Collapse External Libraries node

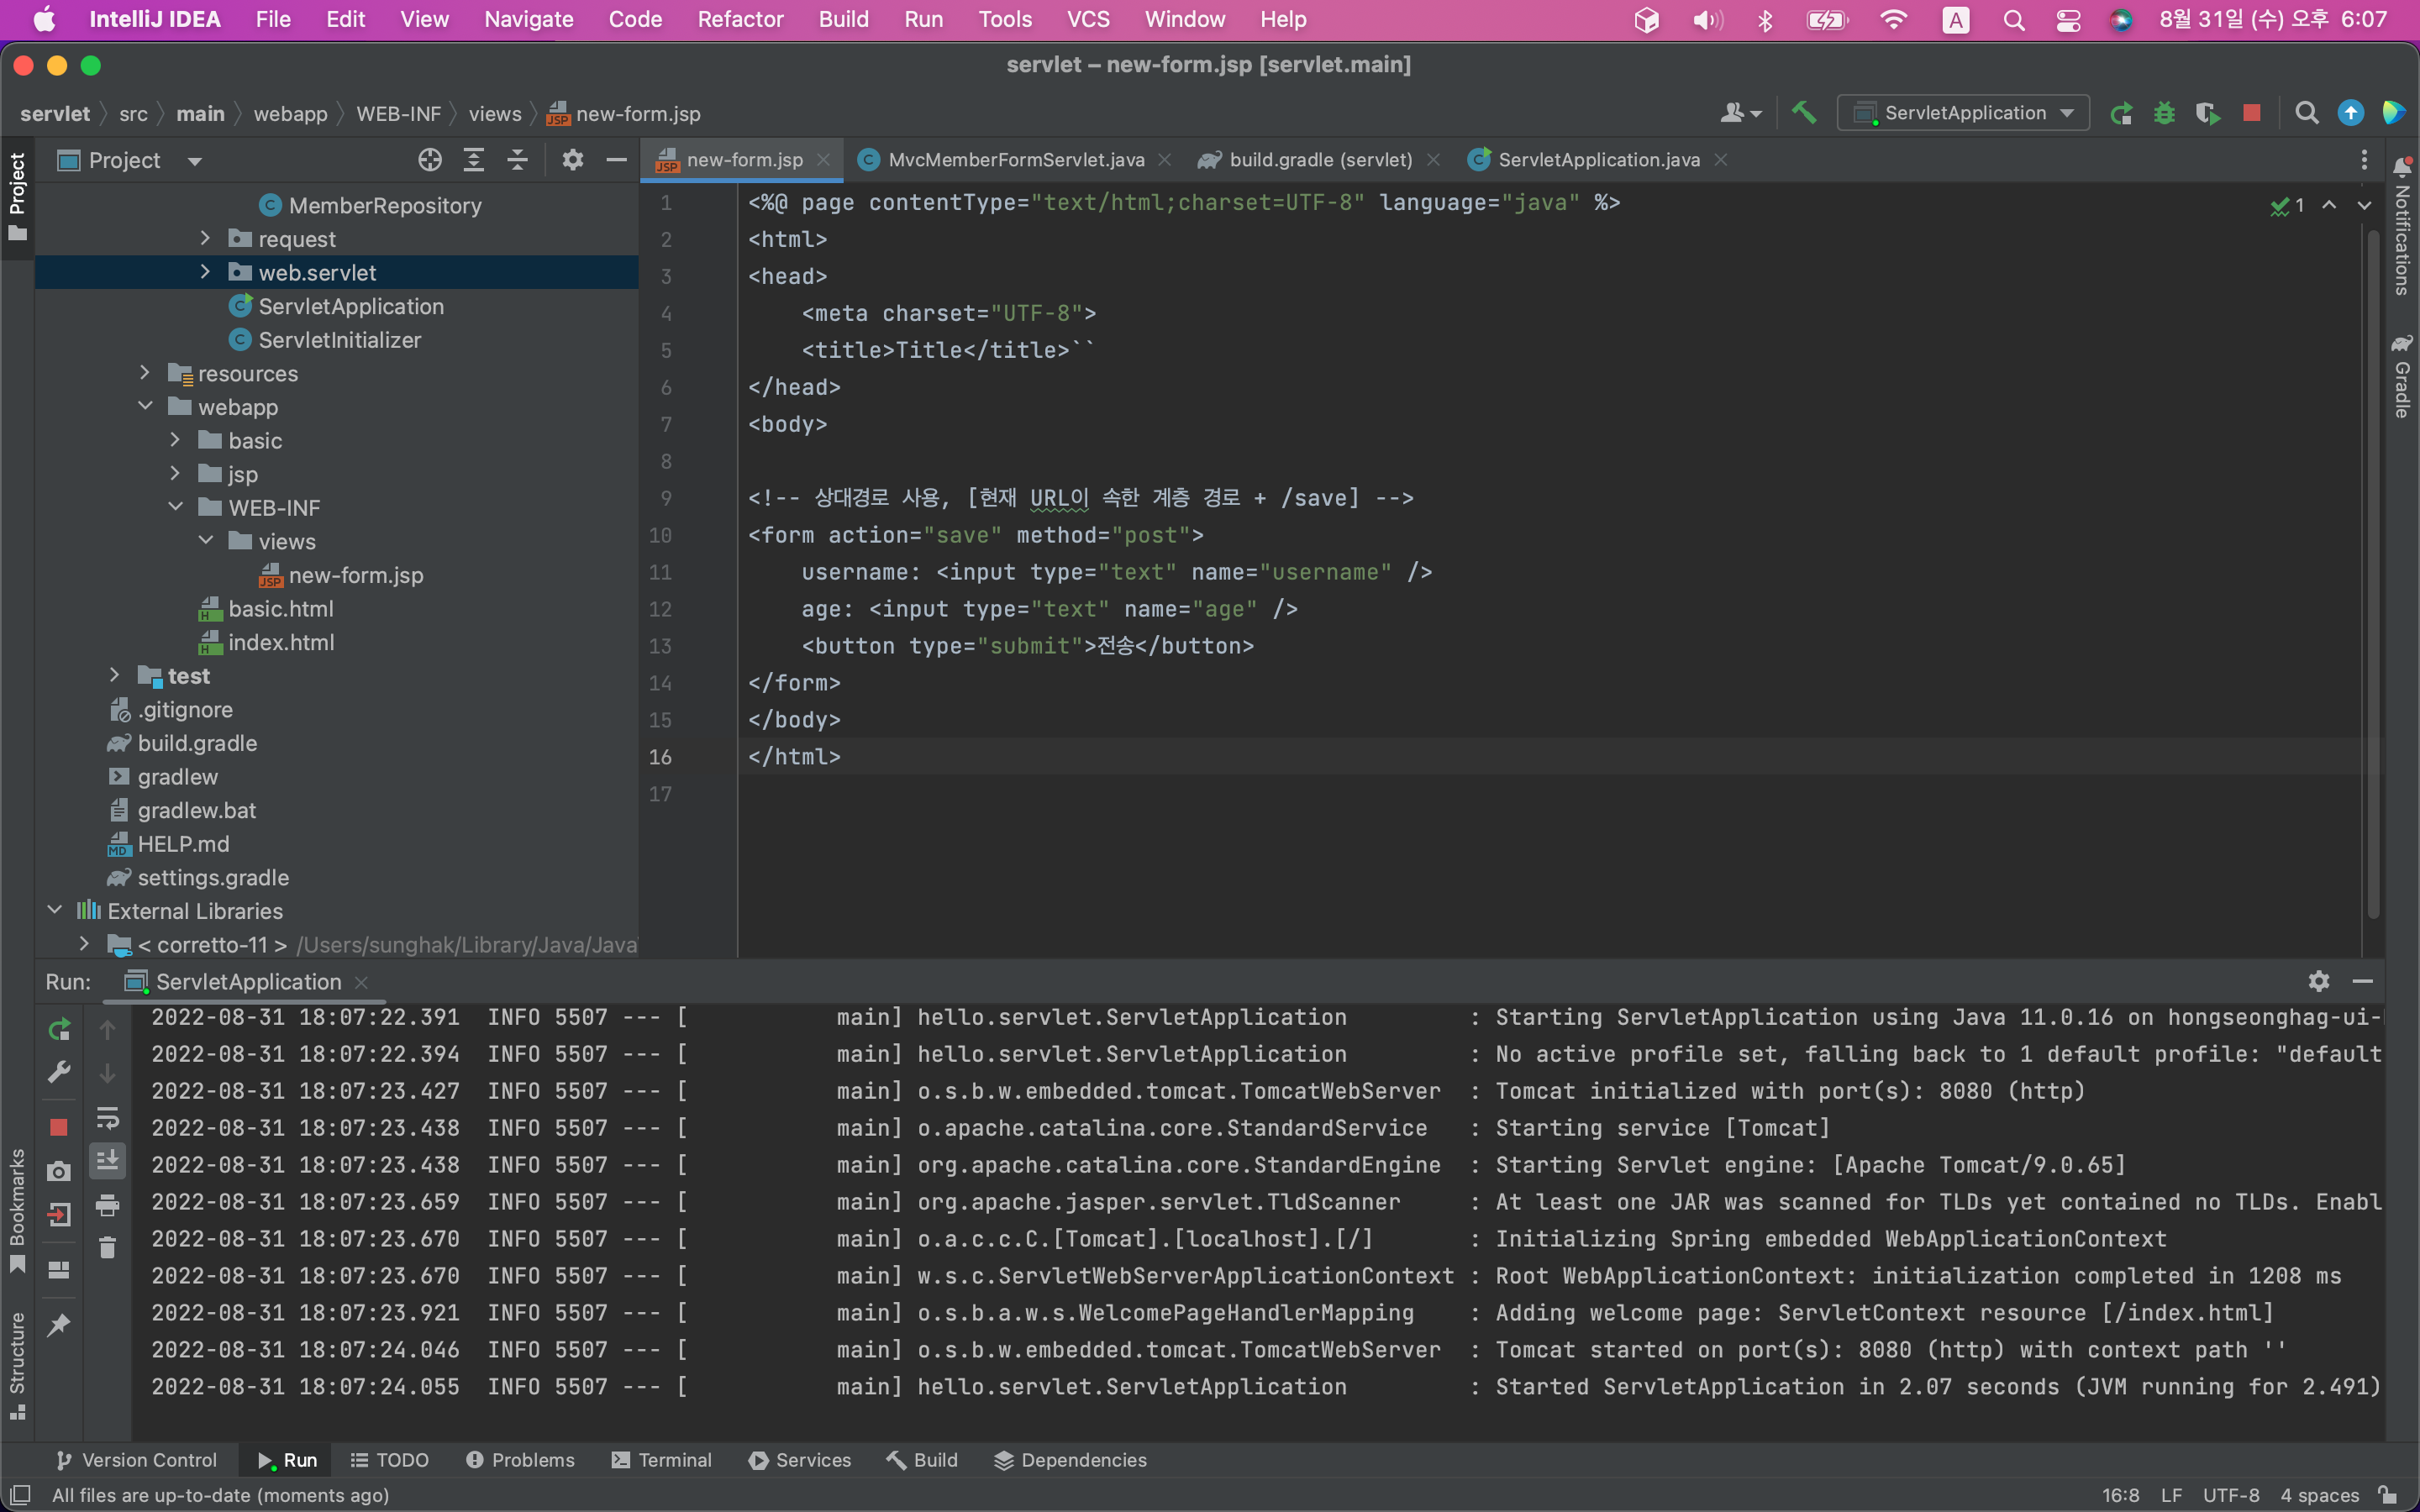tap(55, 910)
